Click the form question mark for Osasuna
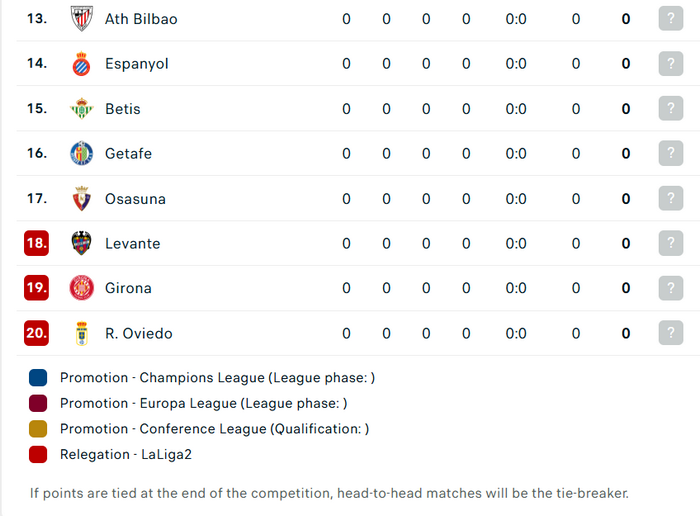Screen dimensions: 700x516 (x=671, y=198)
